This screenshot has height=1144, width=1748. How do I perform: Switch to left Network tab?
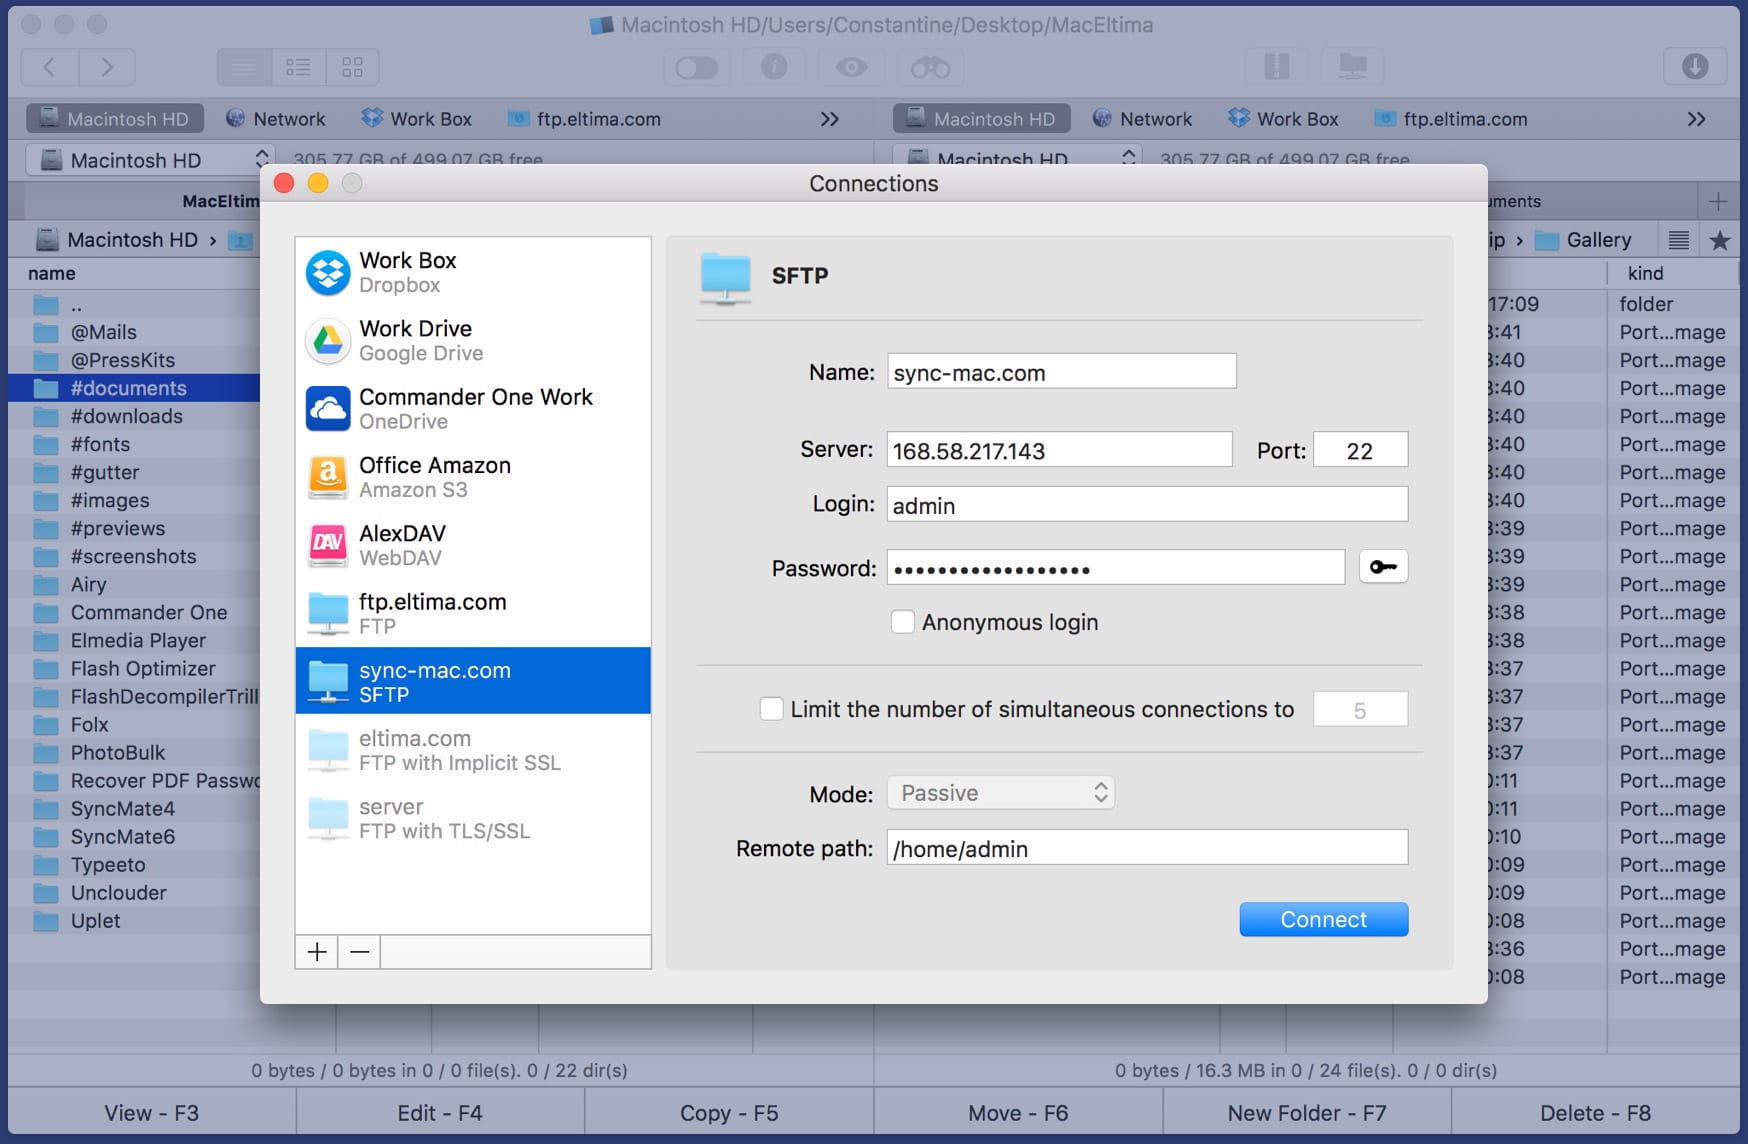tap(276, 119)
